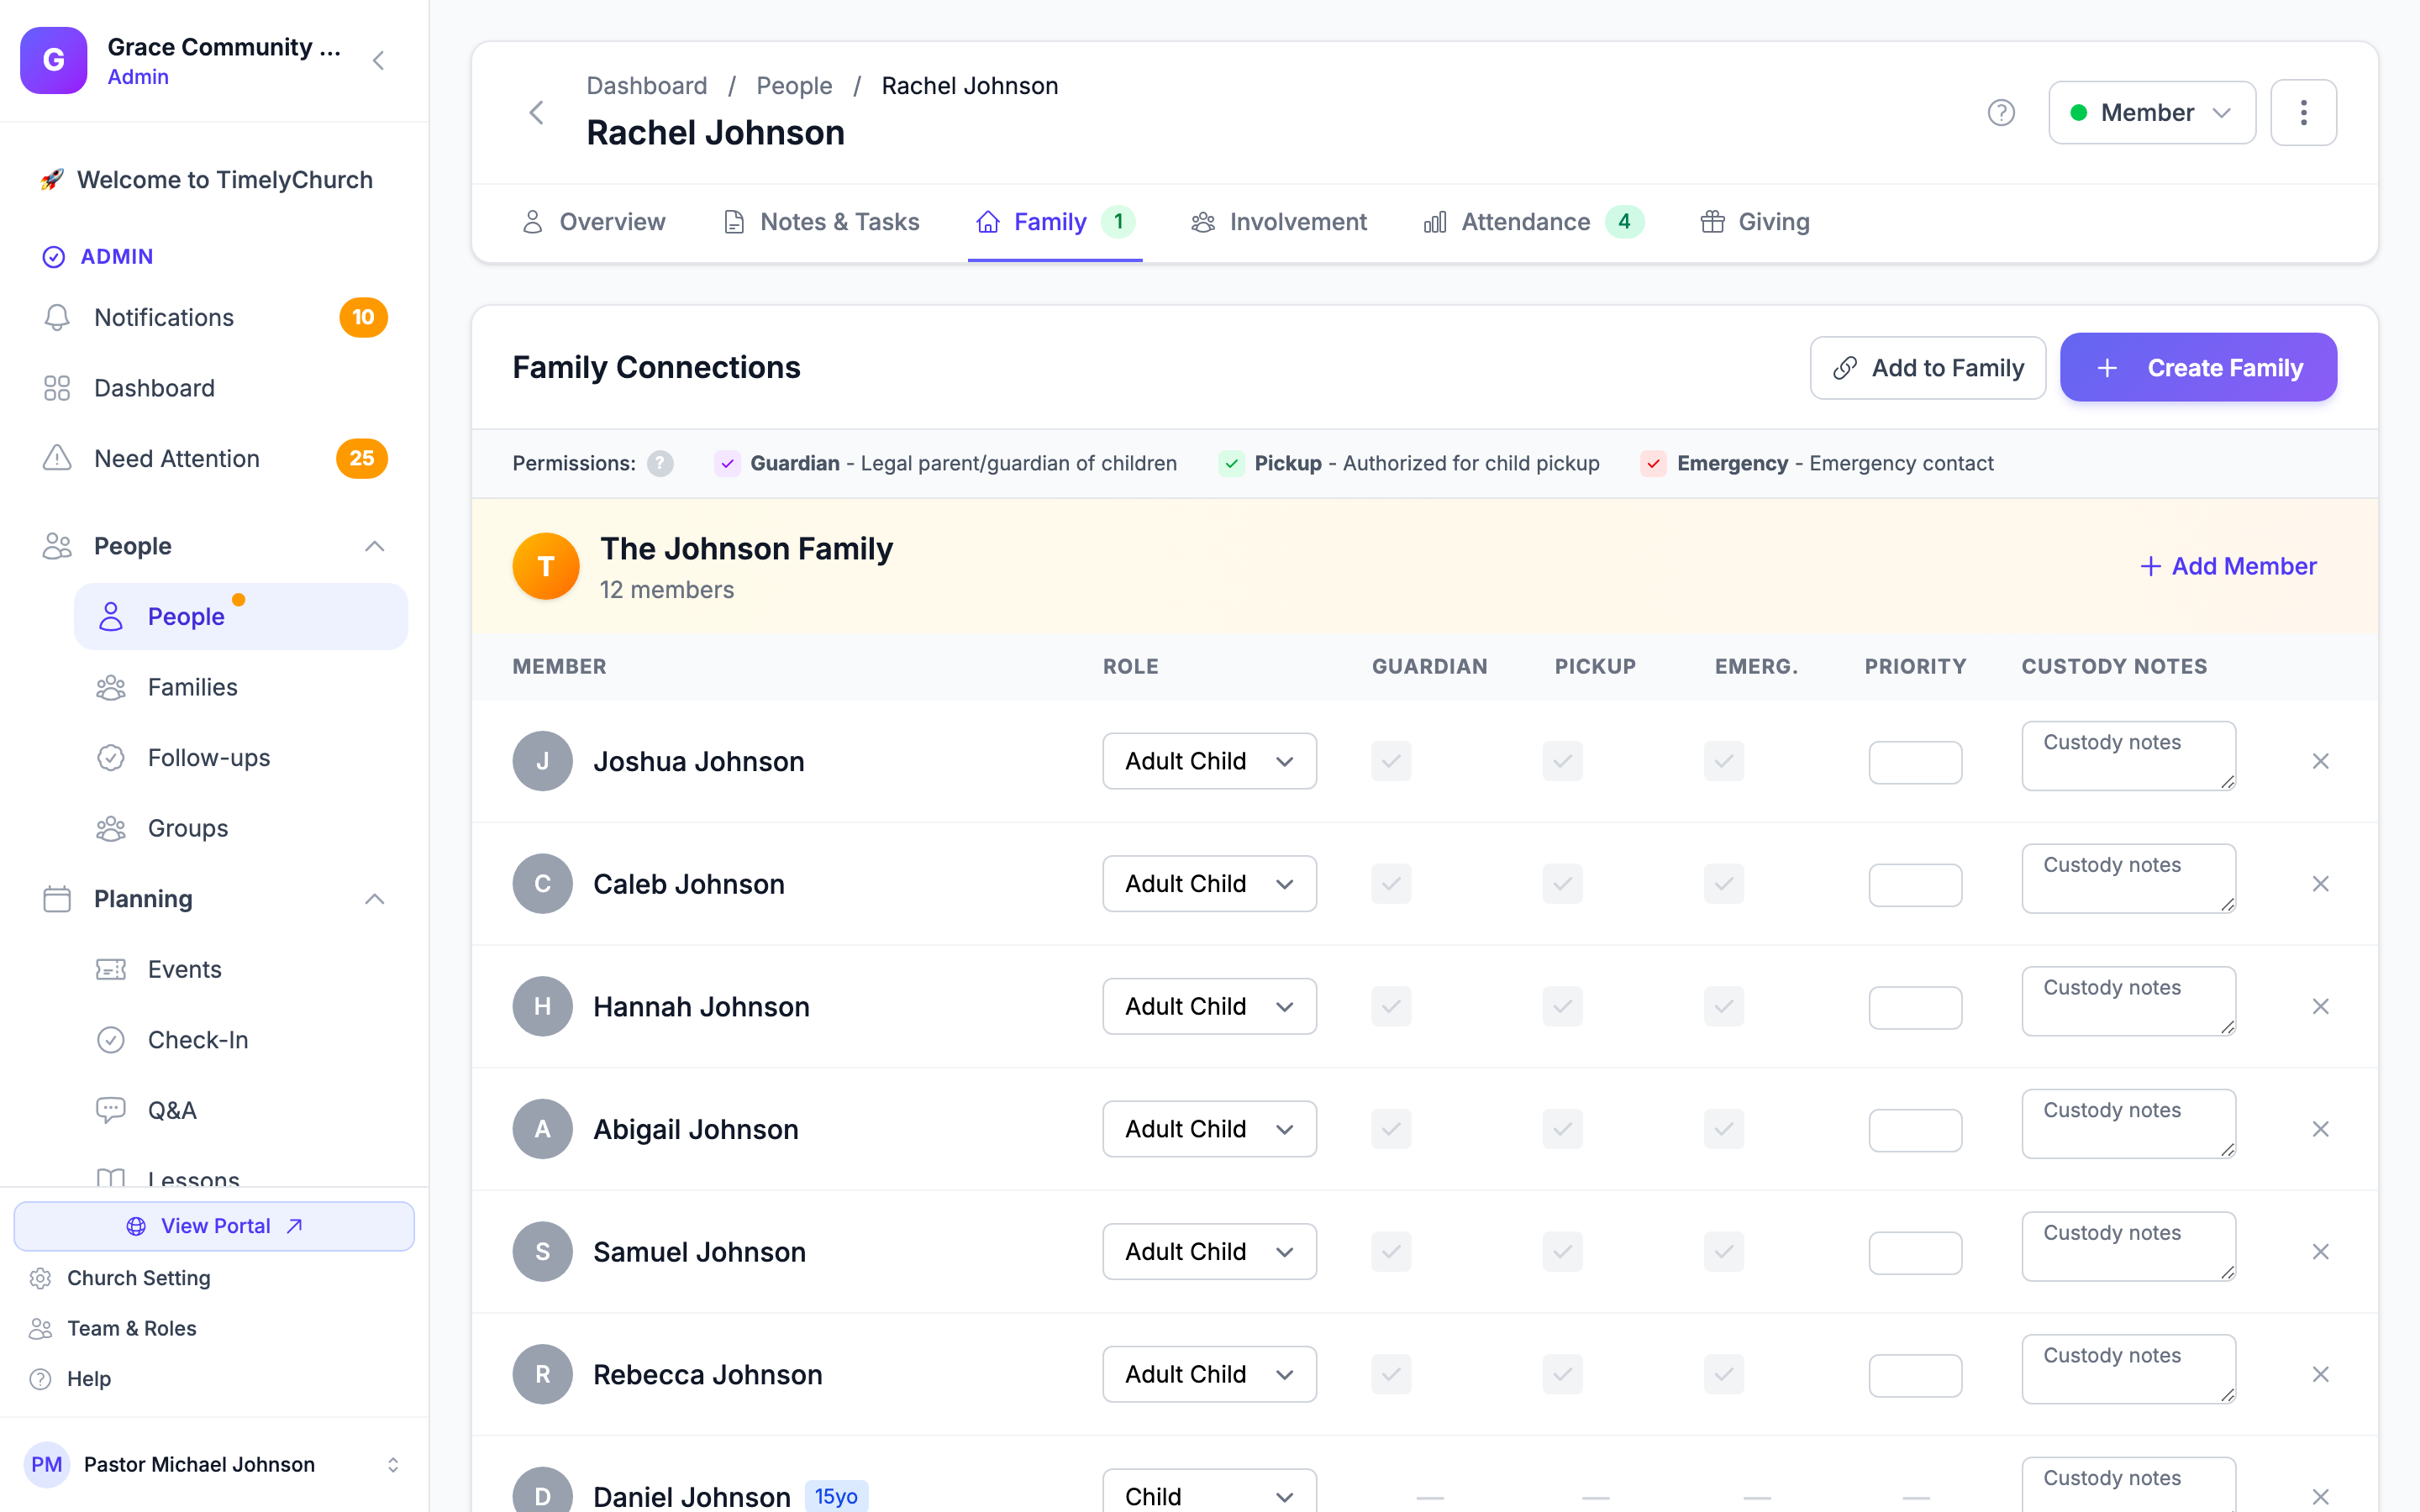Open the Groups sidebar item

coord(241,829)
